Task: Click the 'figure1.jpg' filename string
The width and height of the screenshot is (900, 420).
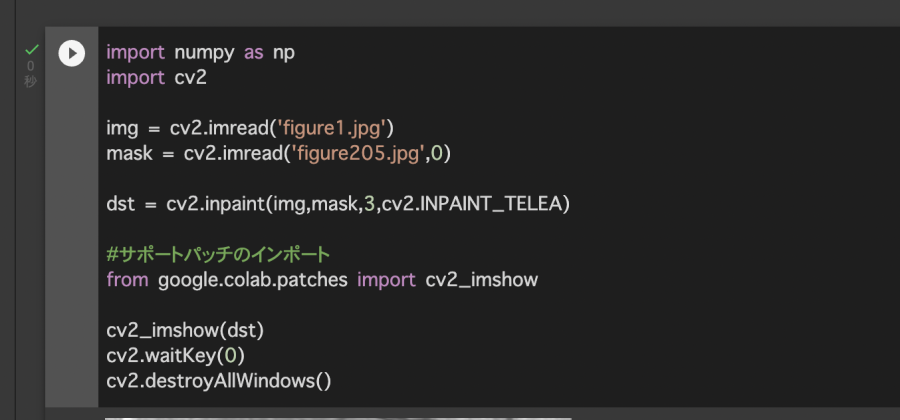Action: point(336,128)
